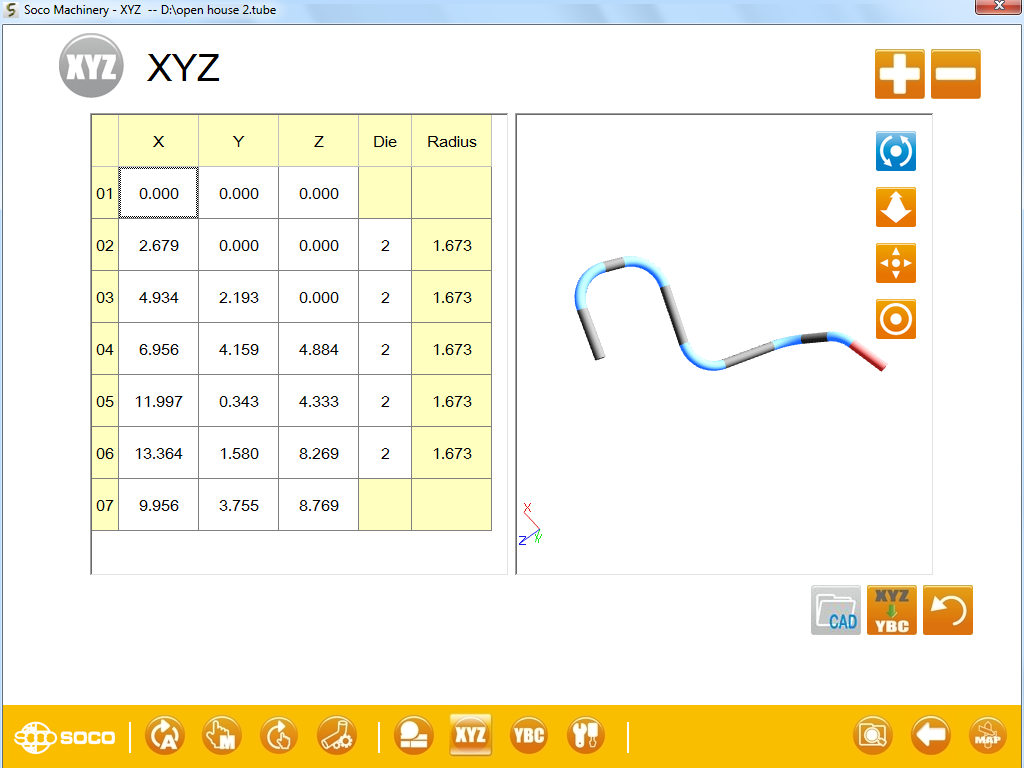Select the XYZ tab in bottom toolbar
The image size is (1024, 768).
470,737
